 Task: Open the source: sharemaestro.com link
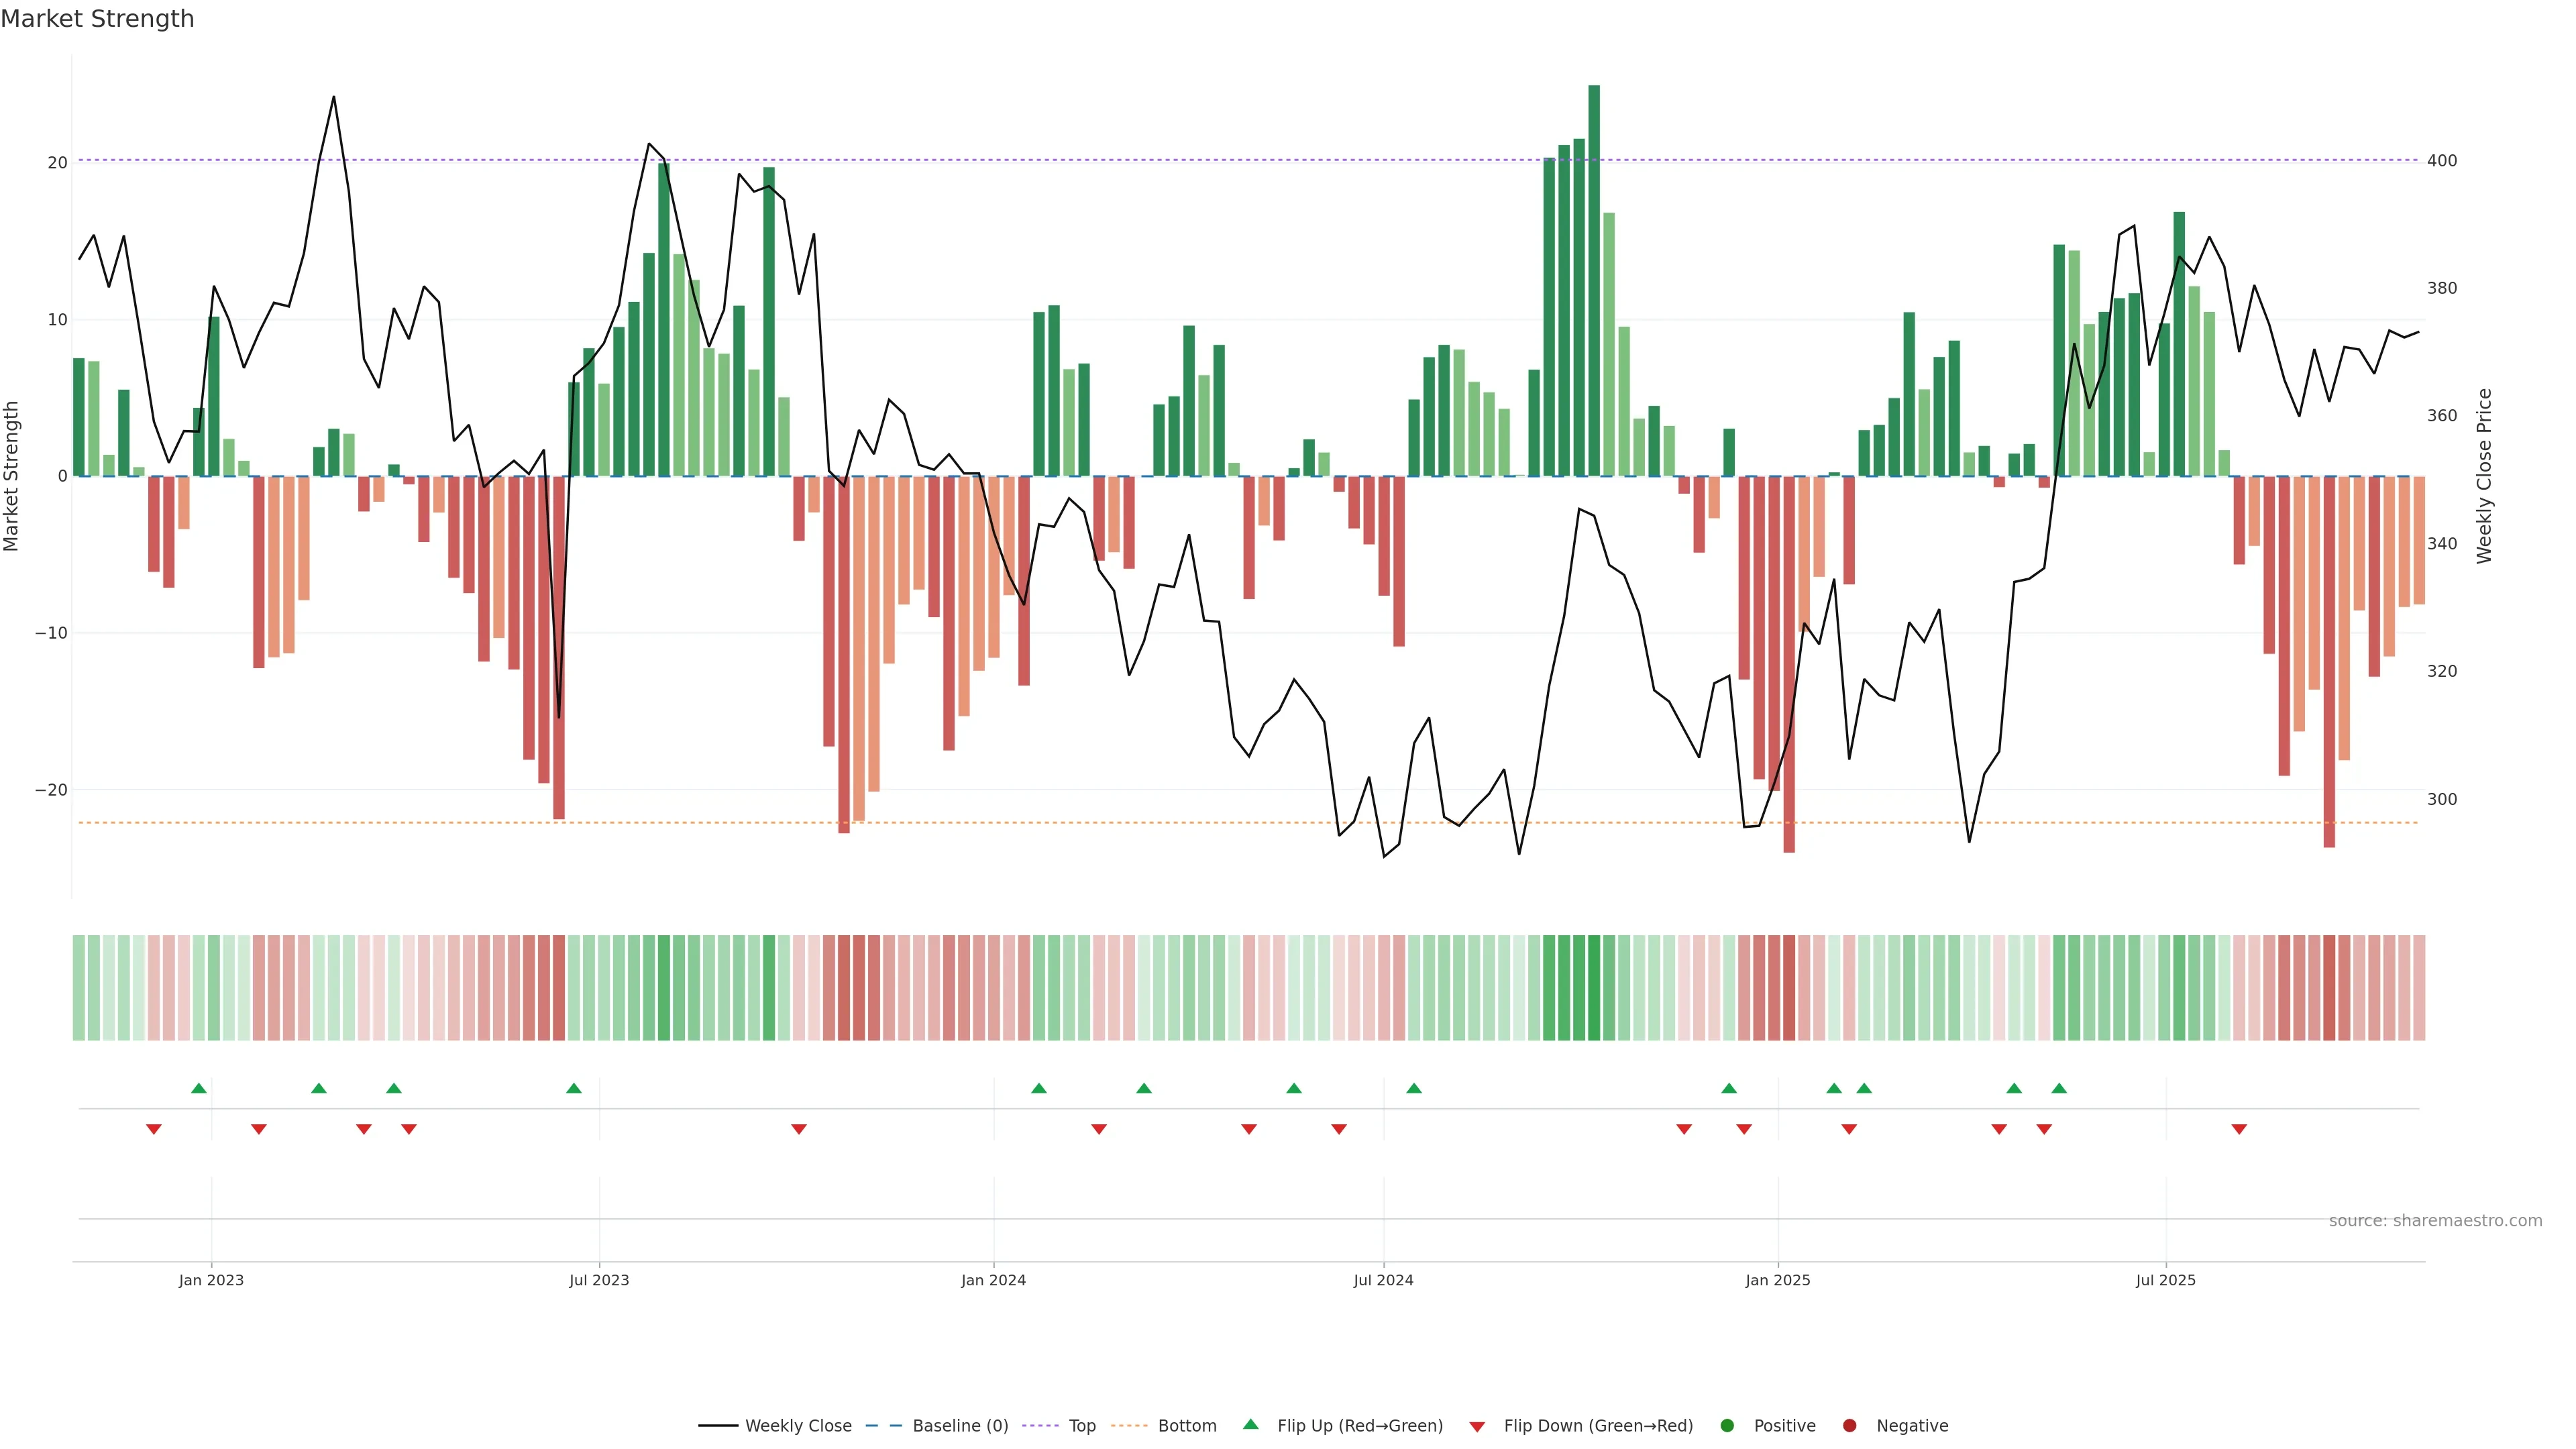2435,1220
